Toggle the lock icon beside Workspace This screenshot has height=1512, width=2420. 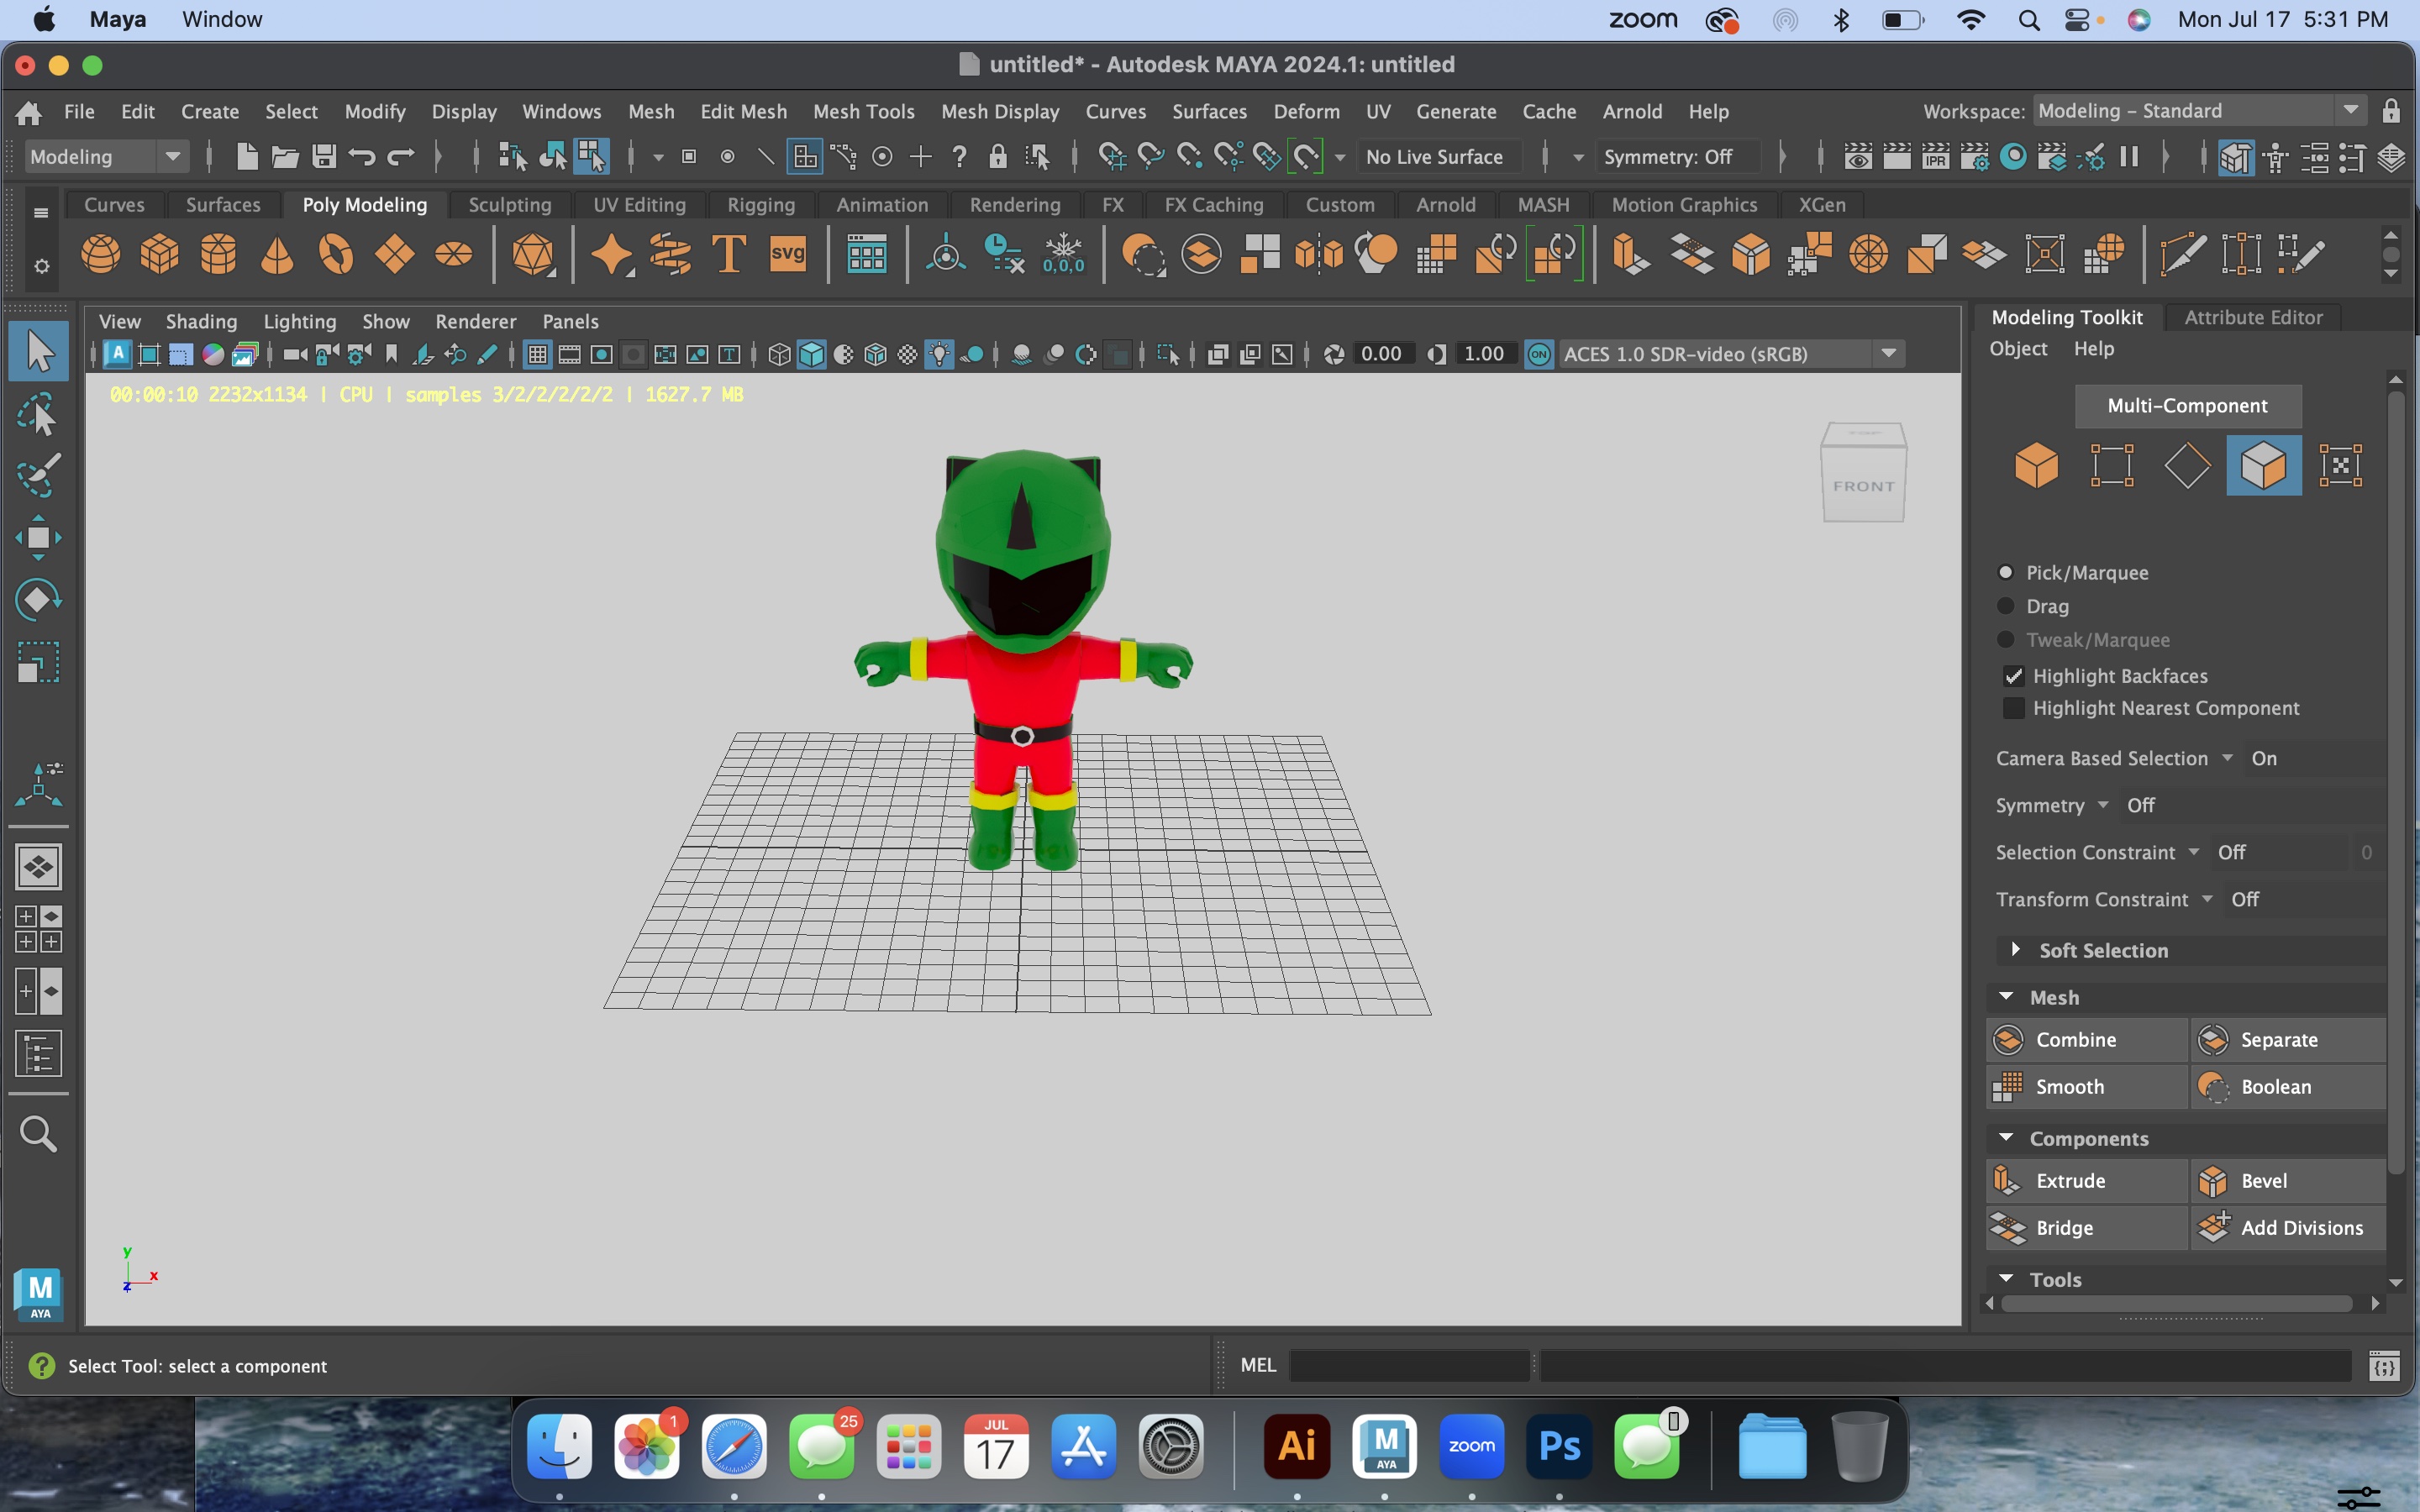[x=2391, y=111]
